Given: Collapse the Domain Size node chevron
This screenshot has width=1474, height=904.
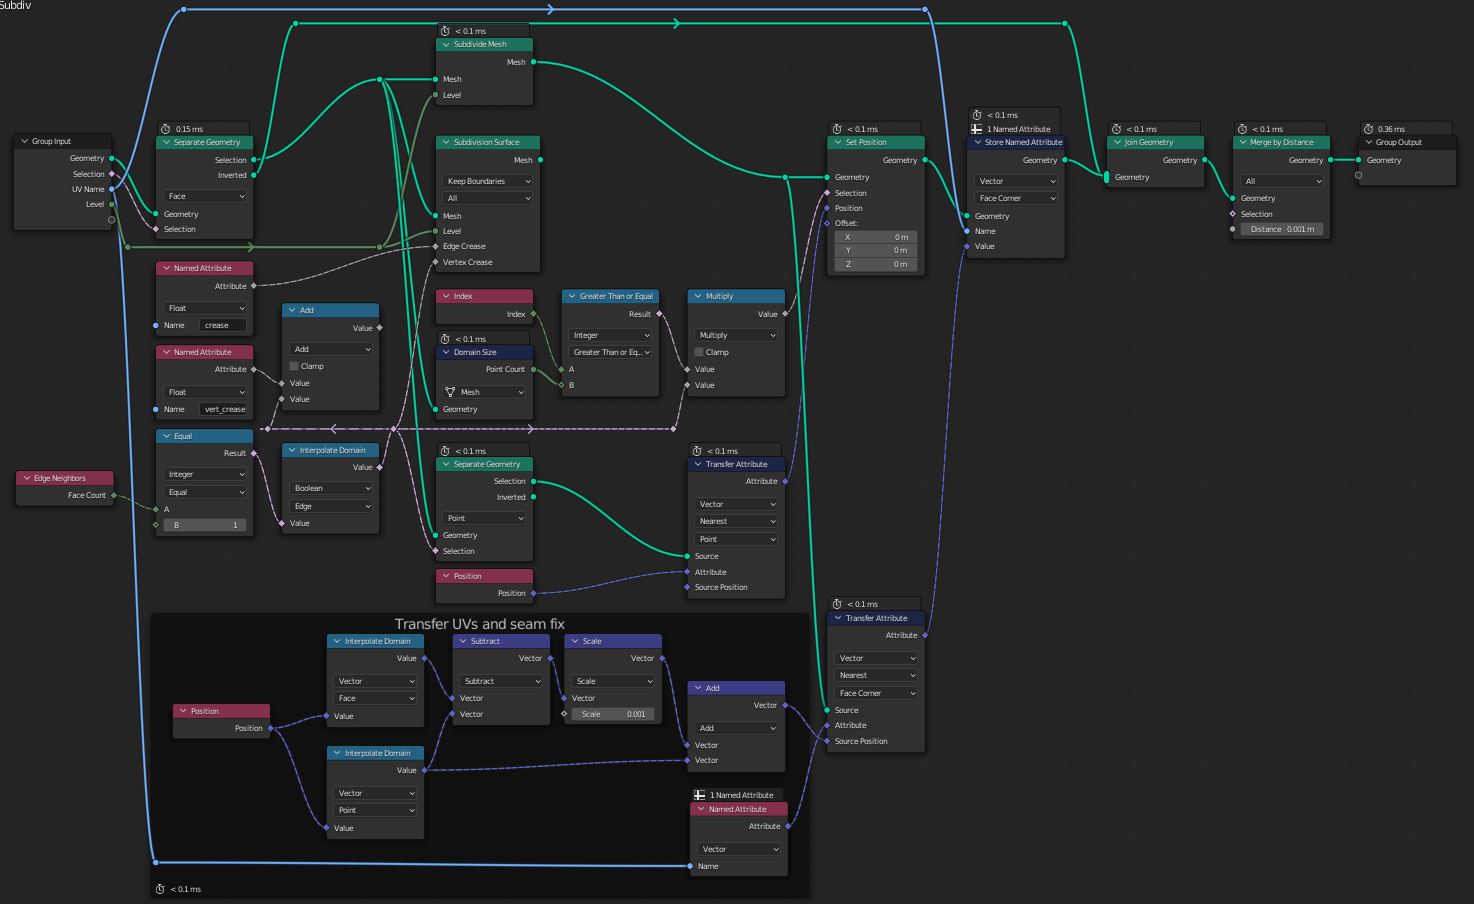Looking at the screenshot, I should point(446,352).
